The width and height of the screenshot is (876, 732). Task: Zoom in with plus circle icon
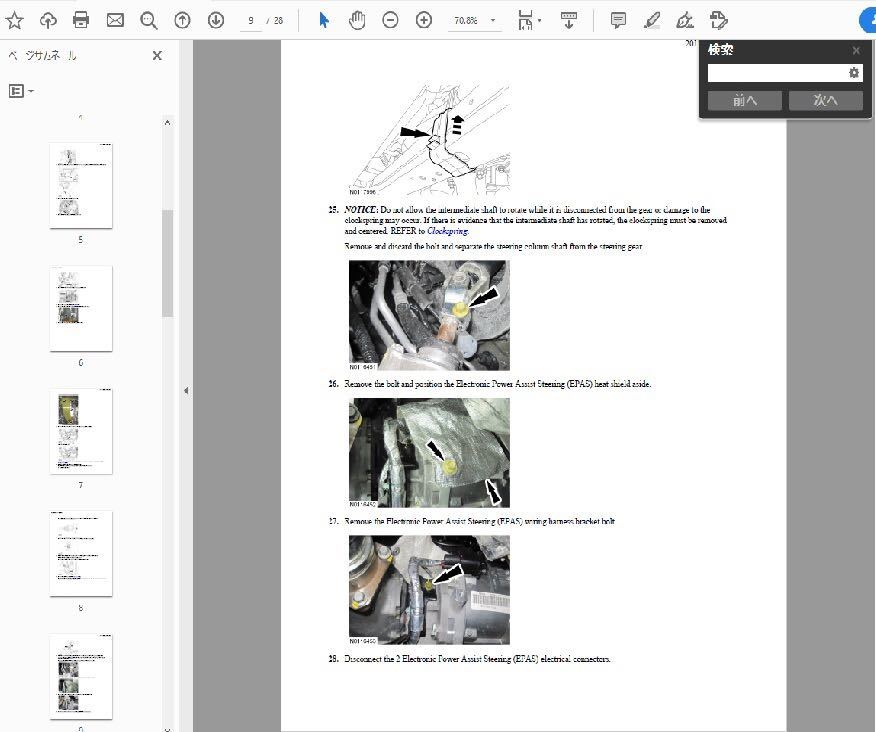coord(424,21)
